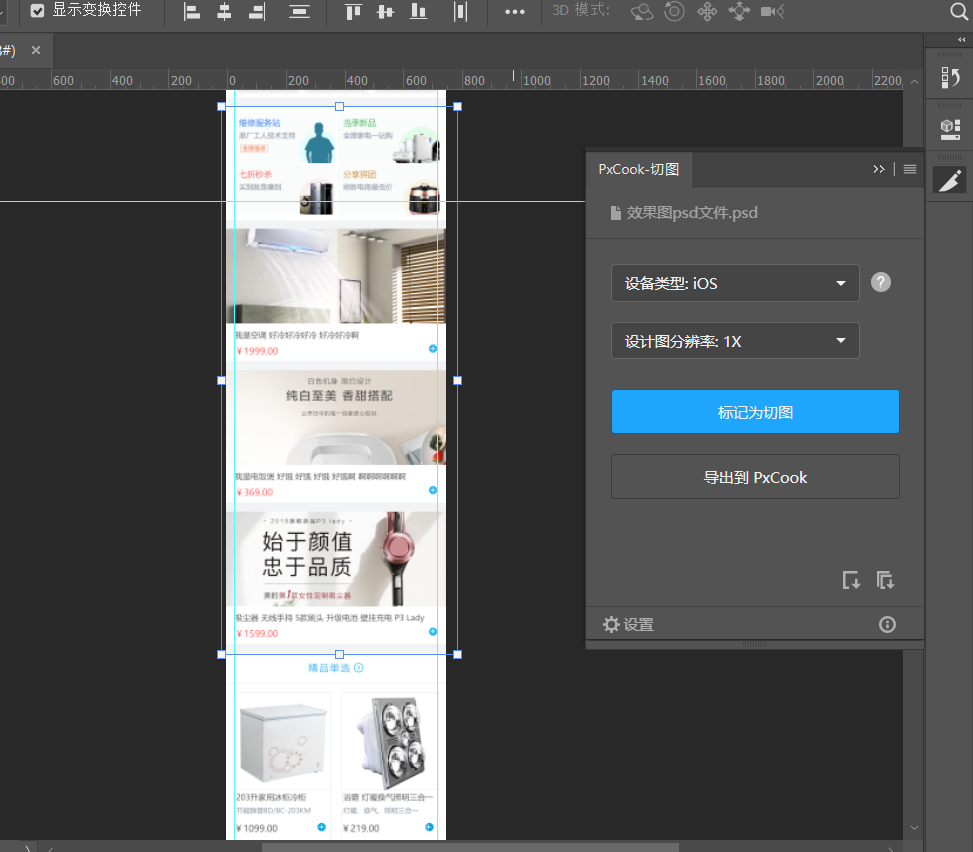Viewport: 973px width, 852px height.
Task: Click the distribute horizontally icon
Action: [460, 11]
